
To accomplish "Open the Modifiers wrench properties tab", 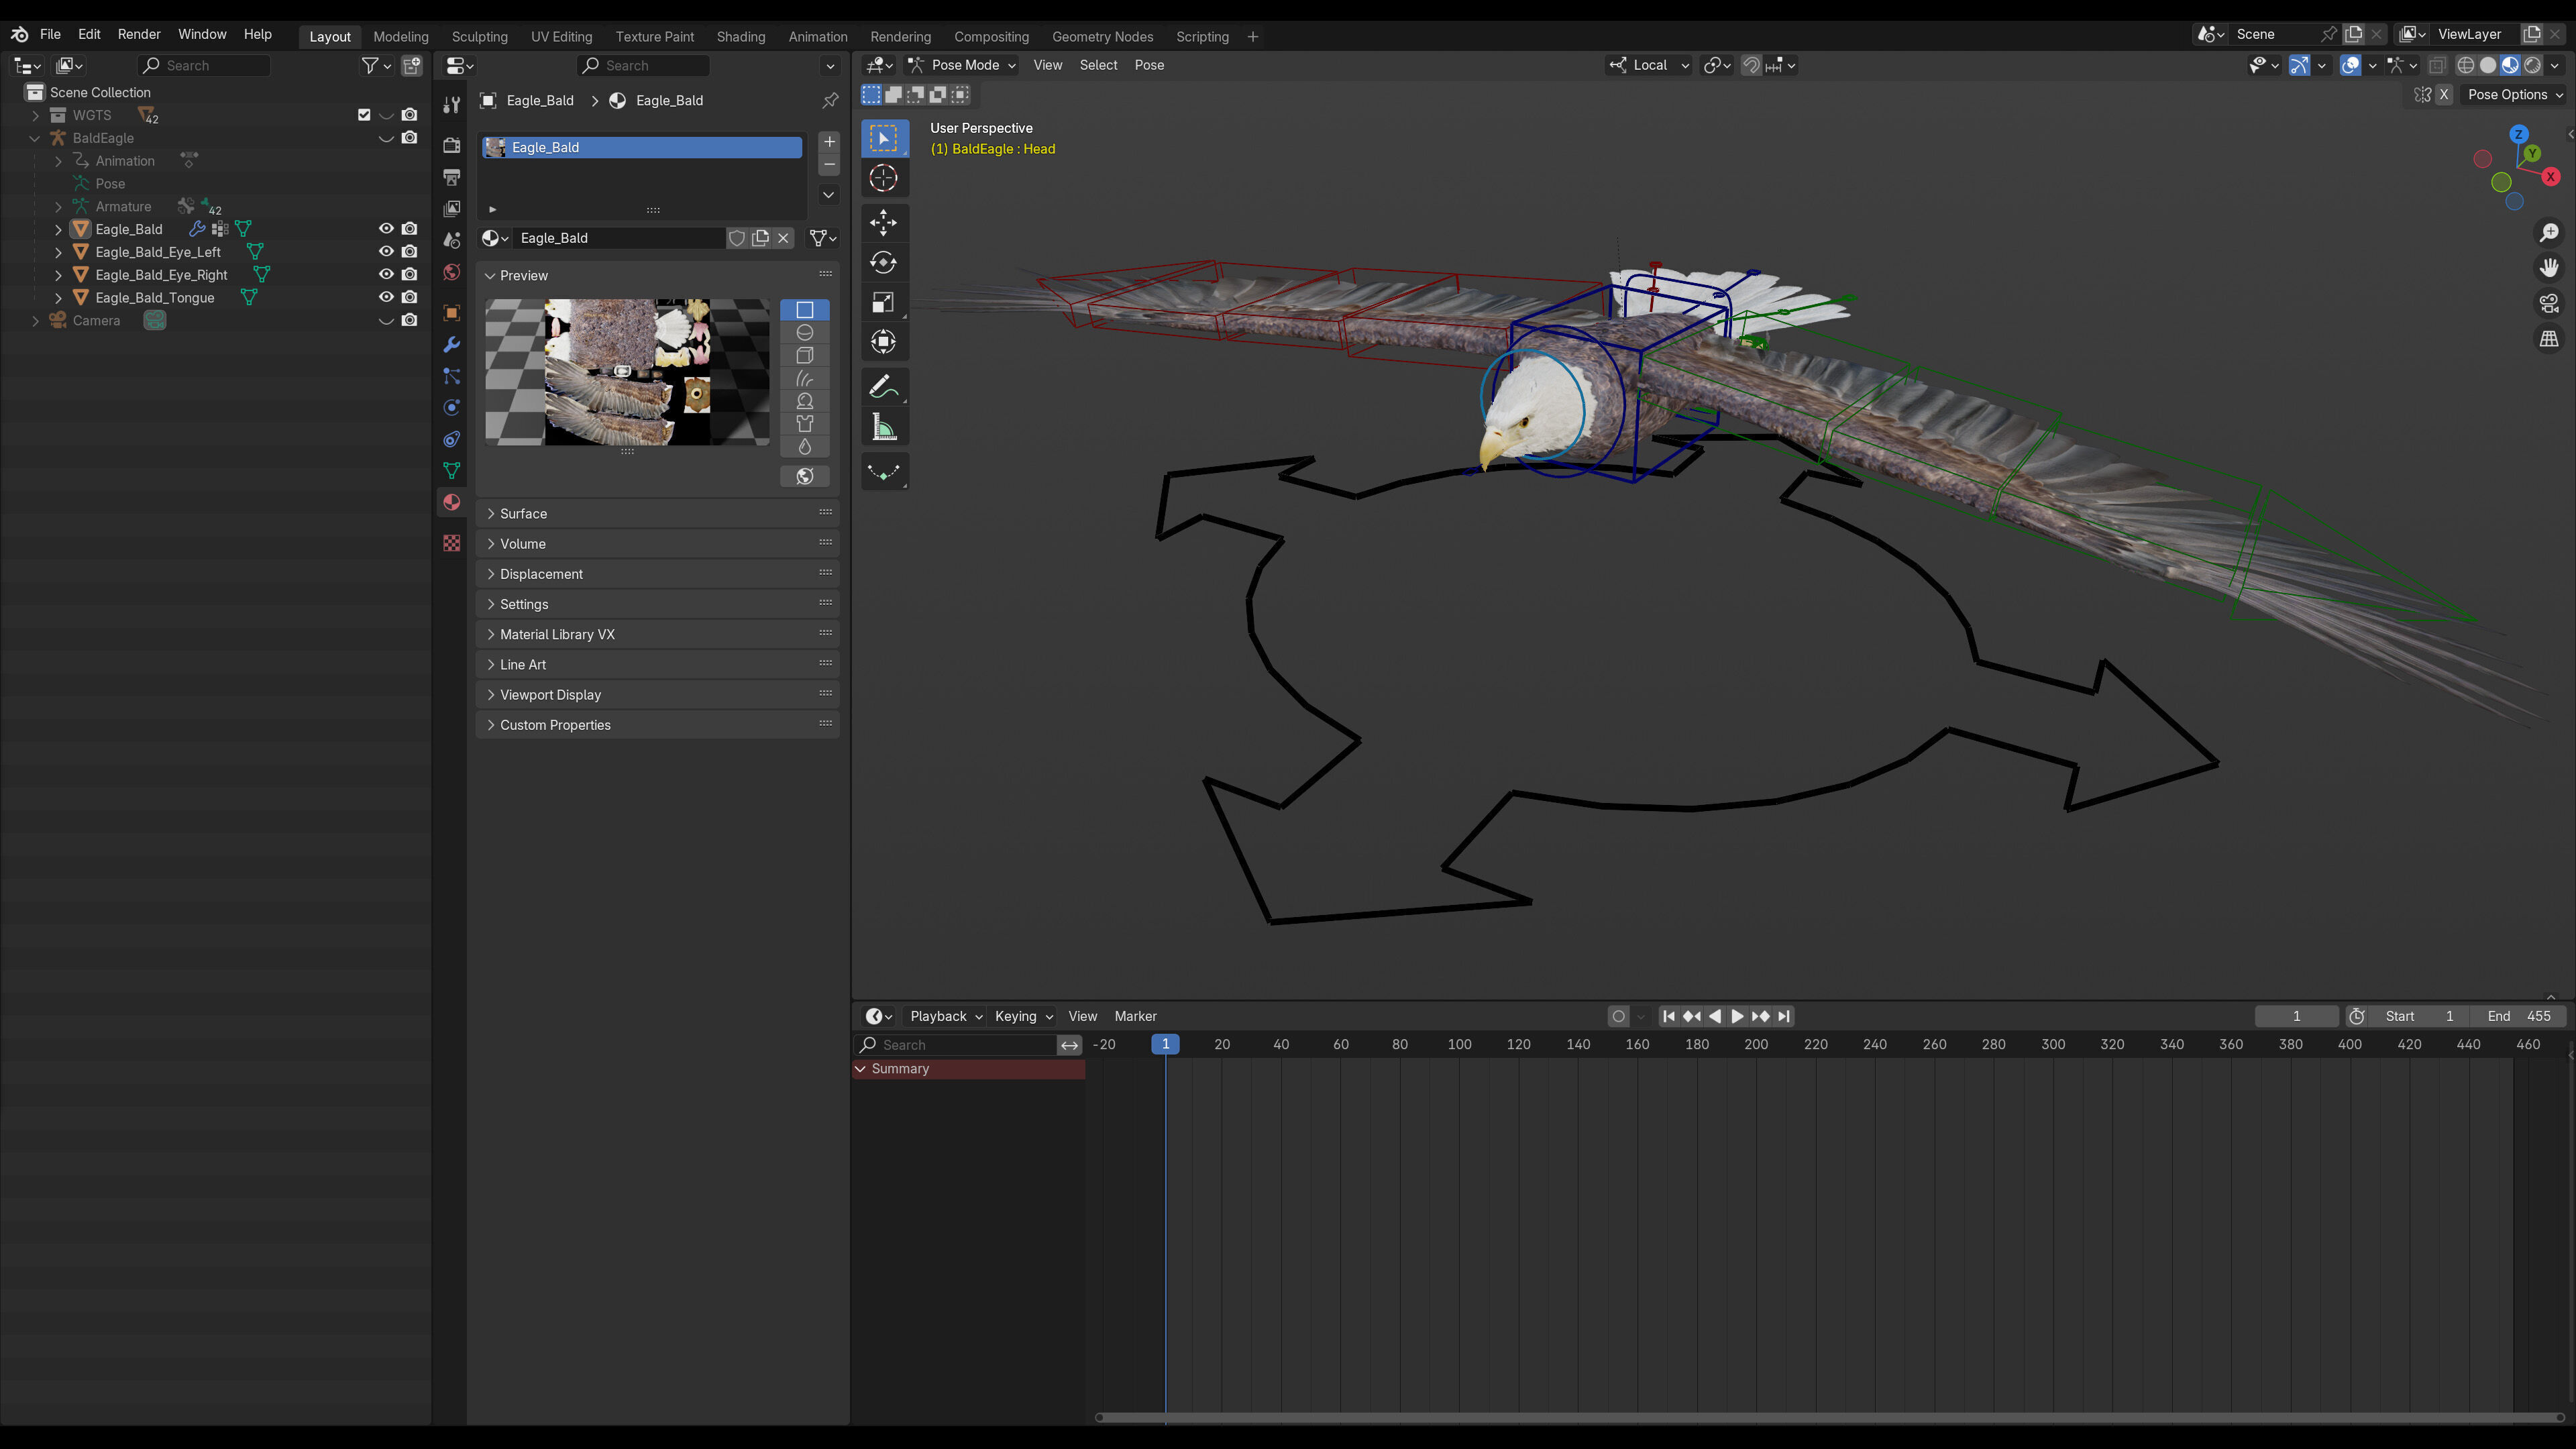I will (452, 344).
